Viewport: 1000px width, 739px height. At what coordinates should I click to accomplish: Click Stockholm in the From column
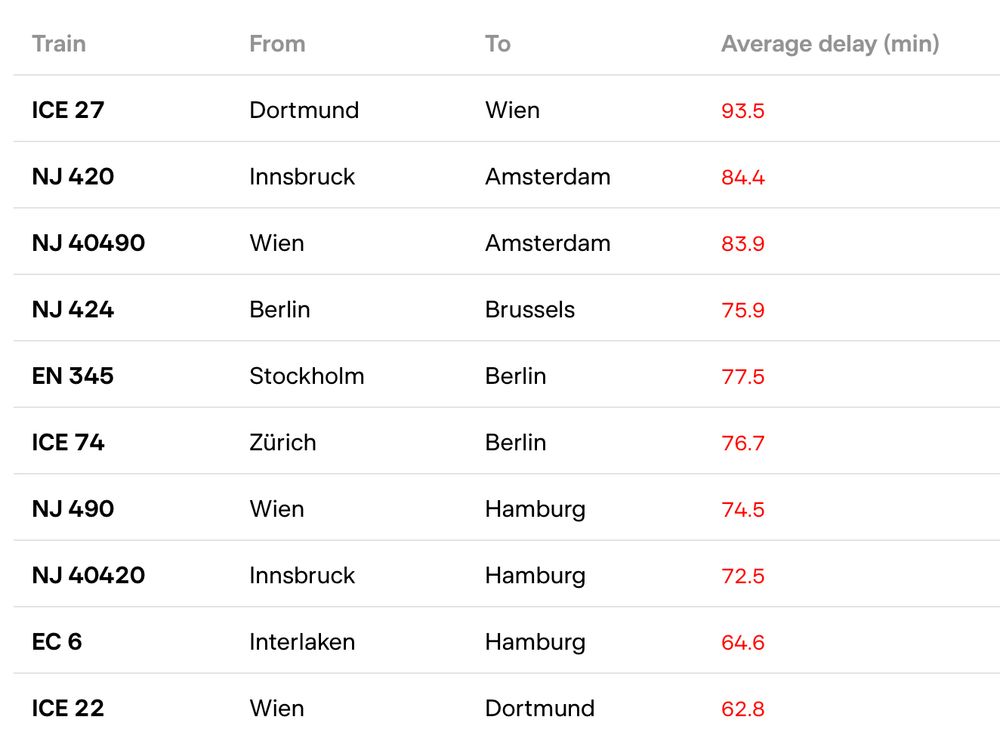pos(307,376)
